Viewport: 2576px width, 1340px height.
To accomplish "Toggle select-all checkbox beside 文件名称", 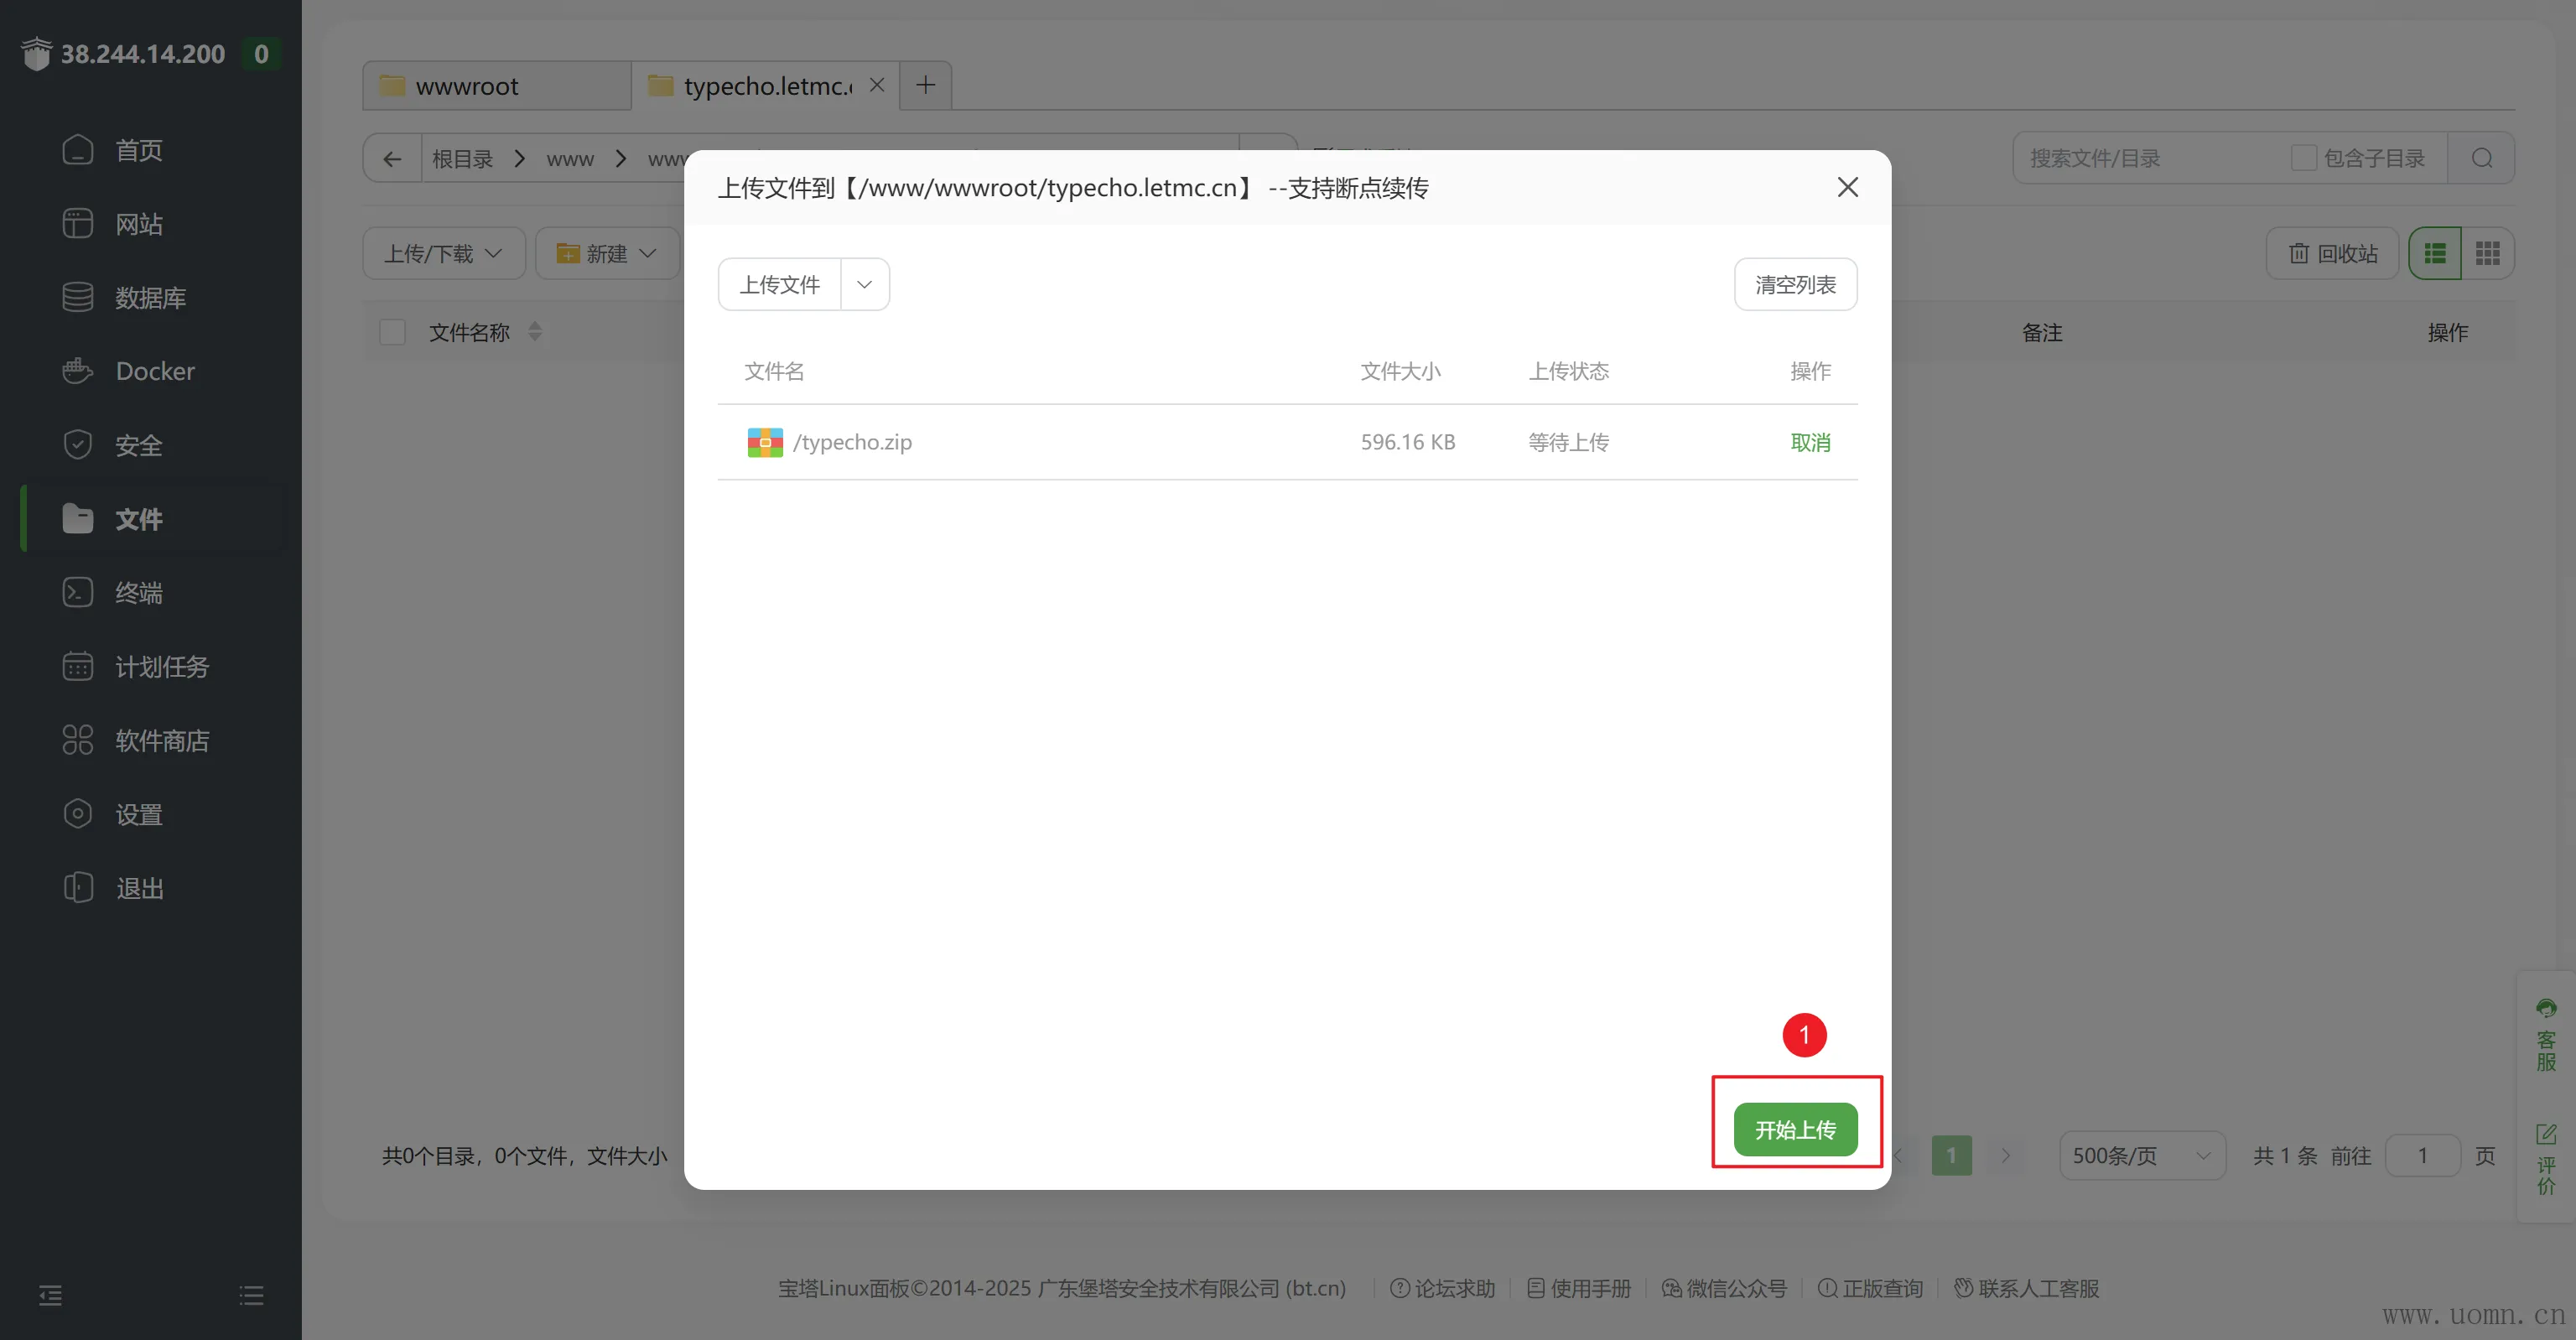I will tap(392, 332).
